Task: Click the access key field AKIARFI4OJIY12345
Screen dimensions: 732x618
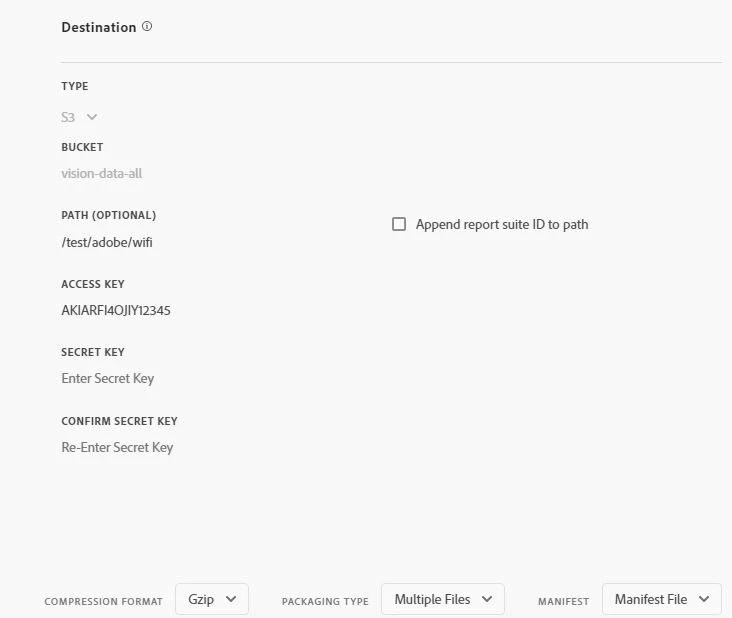Action: pyautogui.click(x=116, y=310)
